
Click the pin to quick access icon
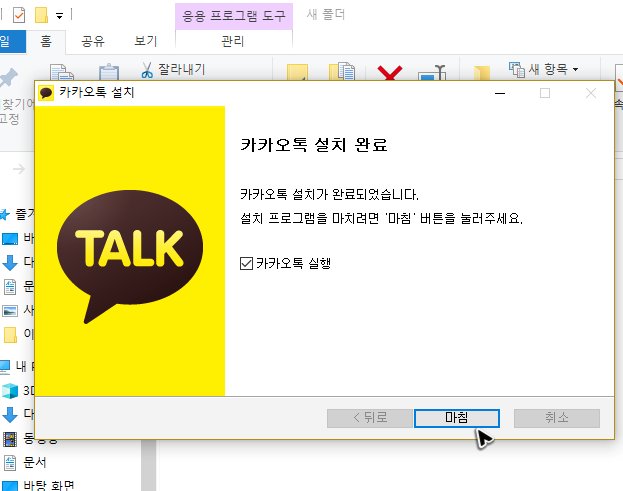(9, 77)
